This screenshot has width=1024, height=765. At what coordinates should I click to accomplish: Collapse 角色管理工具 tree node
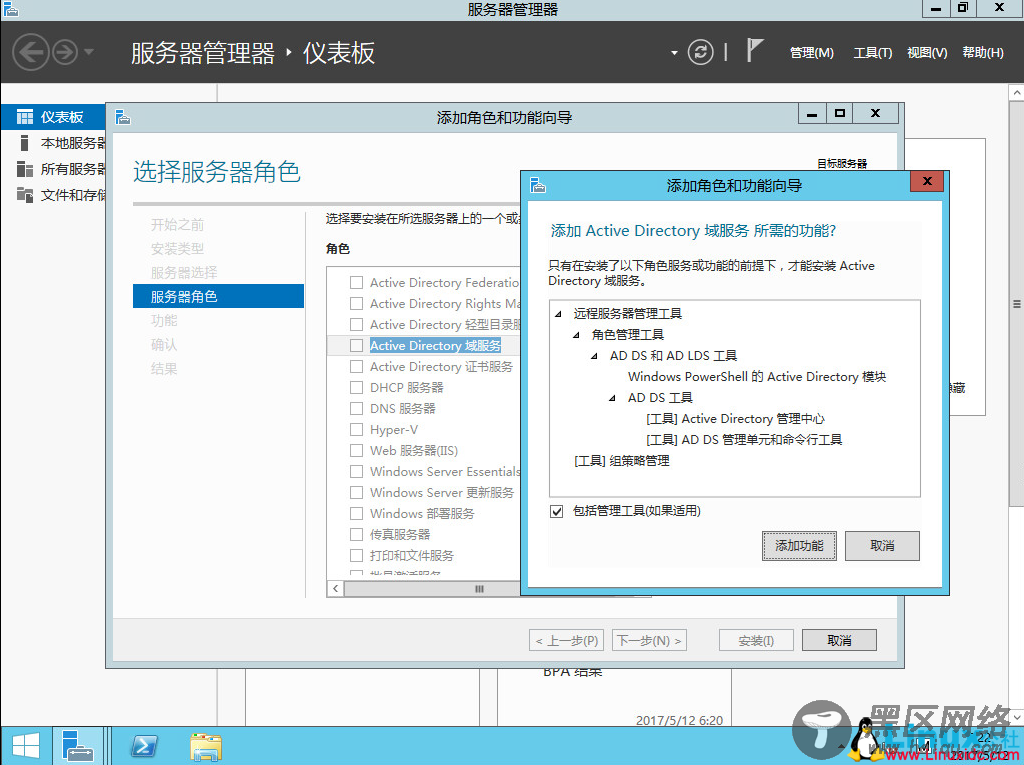coord(576,335)
